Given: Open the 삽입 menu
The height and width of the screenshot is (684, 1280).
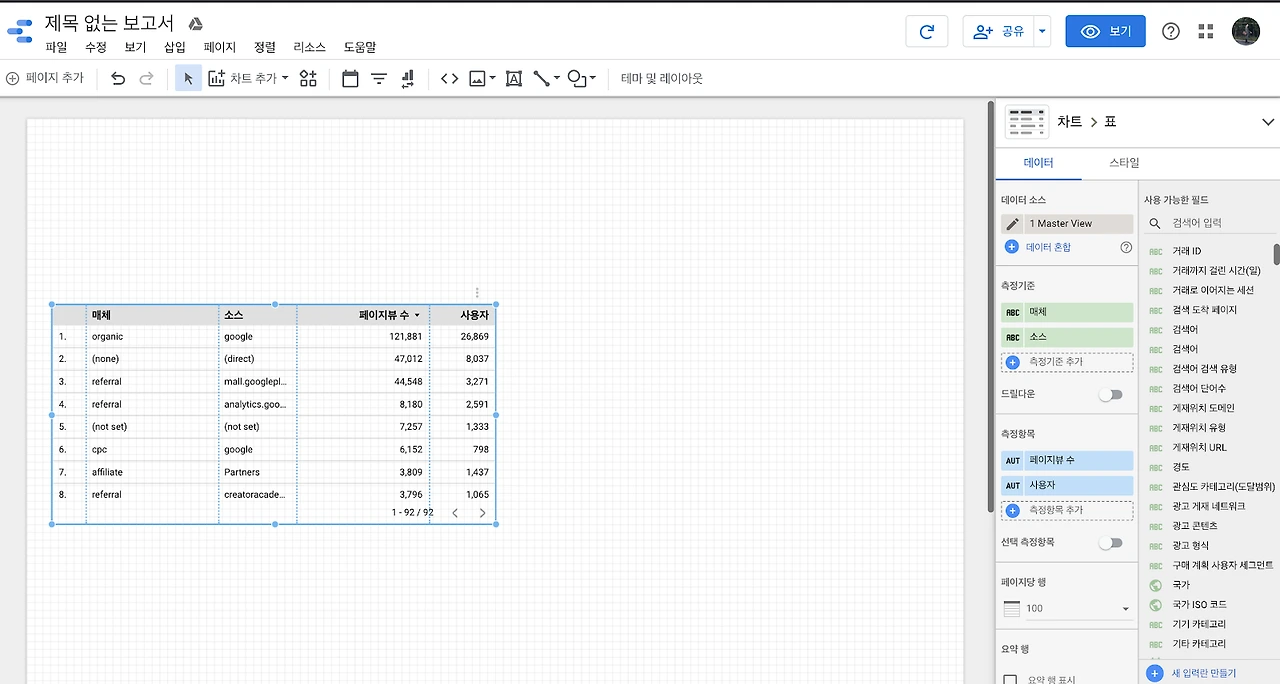Looking at the screenshot, I should 175,47.
